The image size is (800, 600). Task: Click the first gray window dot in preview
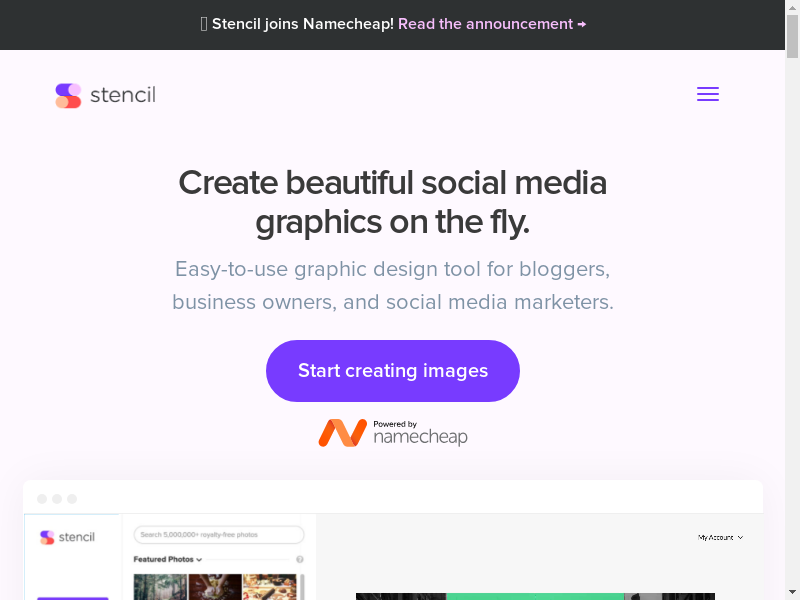coord(42,499)
